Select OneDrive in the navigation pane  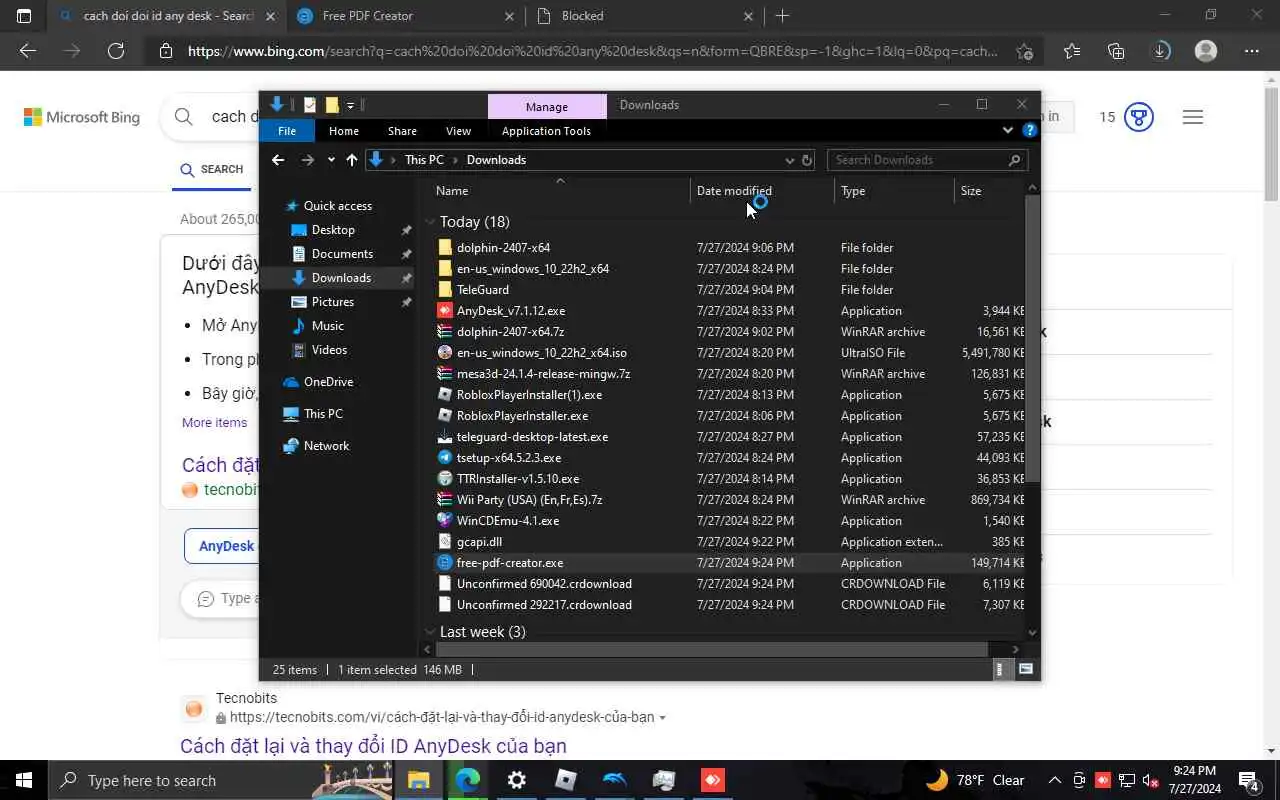click(x=328, y=382)
